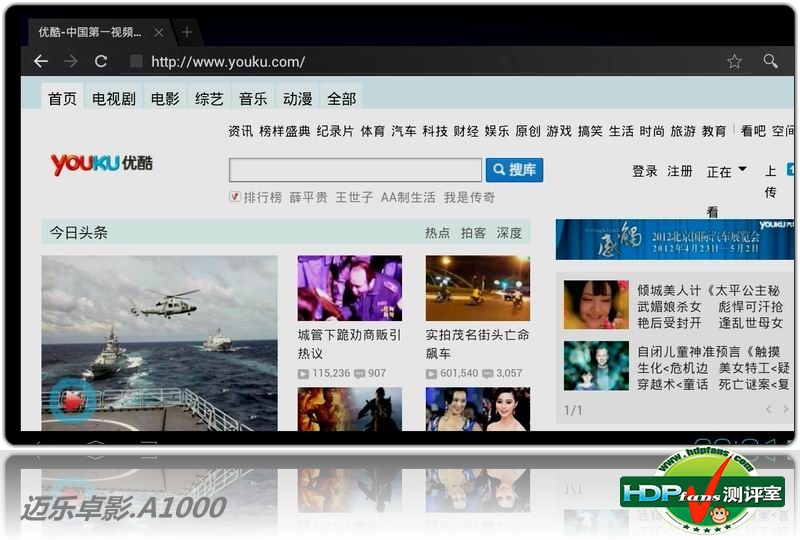Viewport: 800px width, 540px height.
Task: Go back with the browser back arrow
Action: [41, 62]
